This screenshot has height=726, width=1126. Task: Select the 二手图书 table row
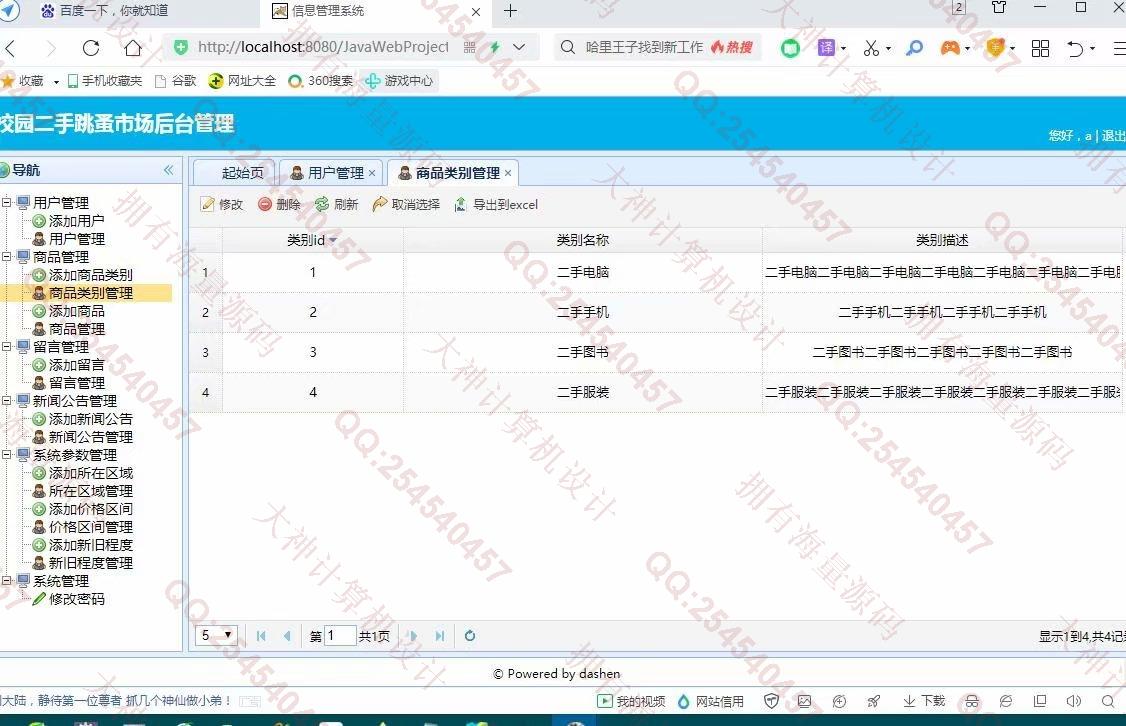[x=657, y=352]
